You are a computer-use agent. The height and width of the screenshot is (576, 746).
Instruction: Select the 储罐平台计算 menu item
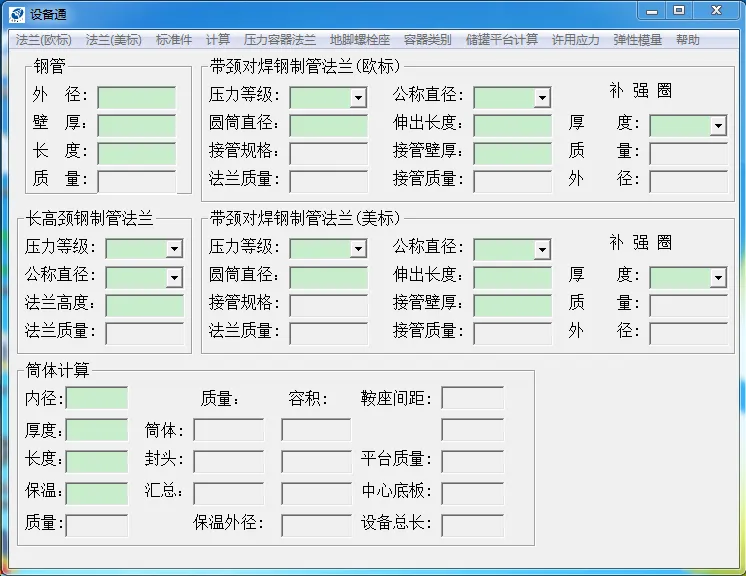(503, 40)
